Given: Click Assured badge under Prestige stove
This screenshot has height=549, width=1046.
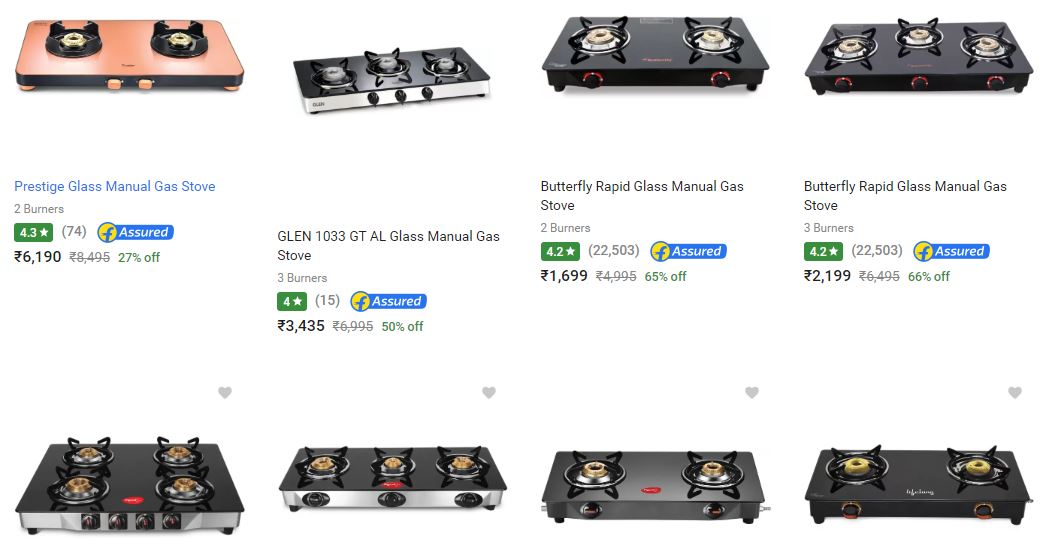Looking at the screenshot, I should coord(136,232).
